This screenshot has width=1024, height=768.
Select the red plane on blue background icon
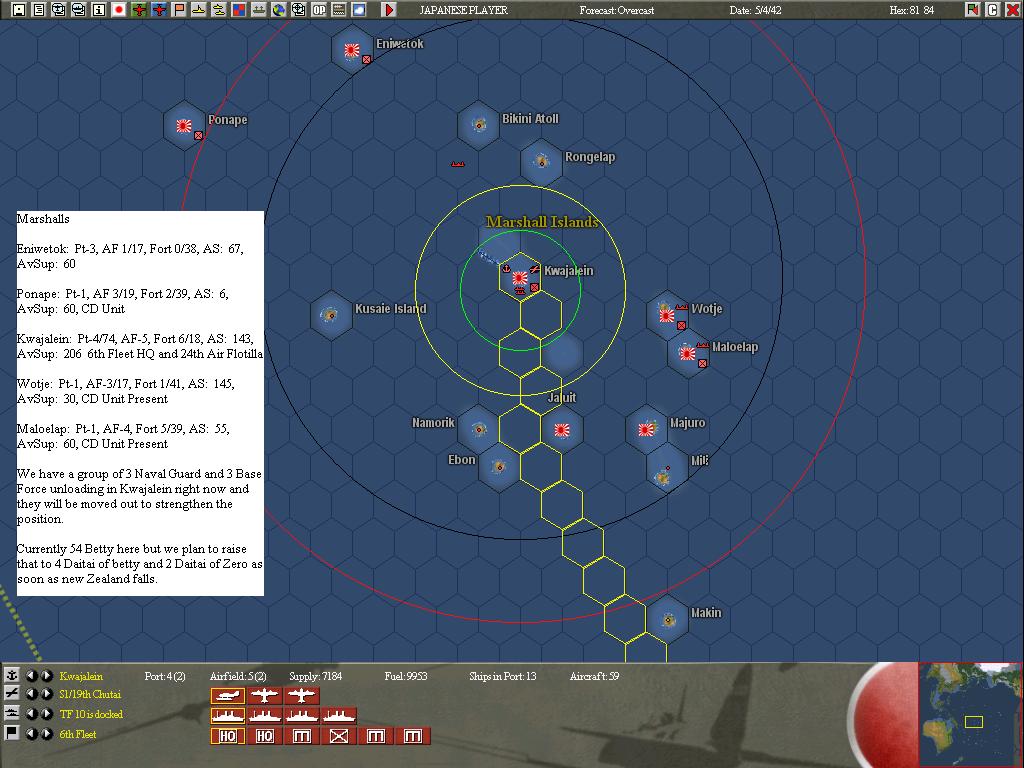coord(159,10)
